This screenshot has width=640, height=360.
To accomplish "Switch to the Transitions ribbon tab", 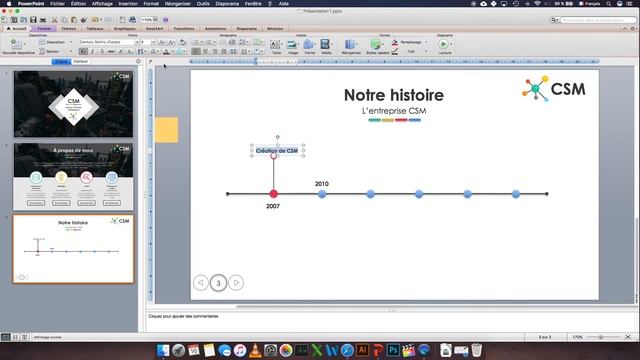I will click(184, 29).
